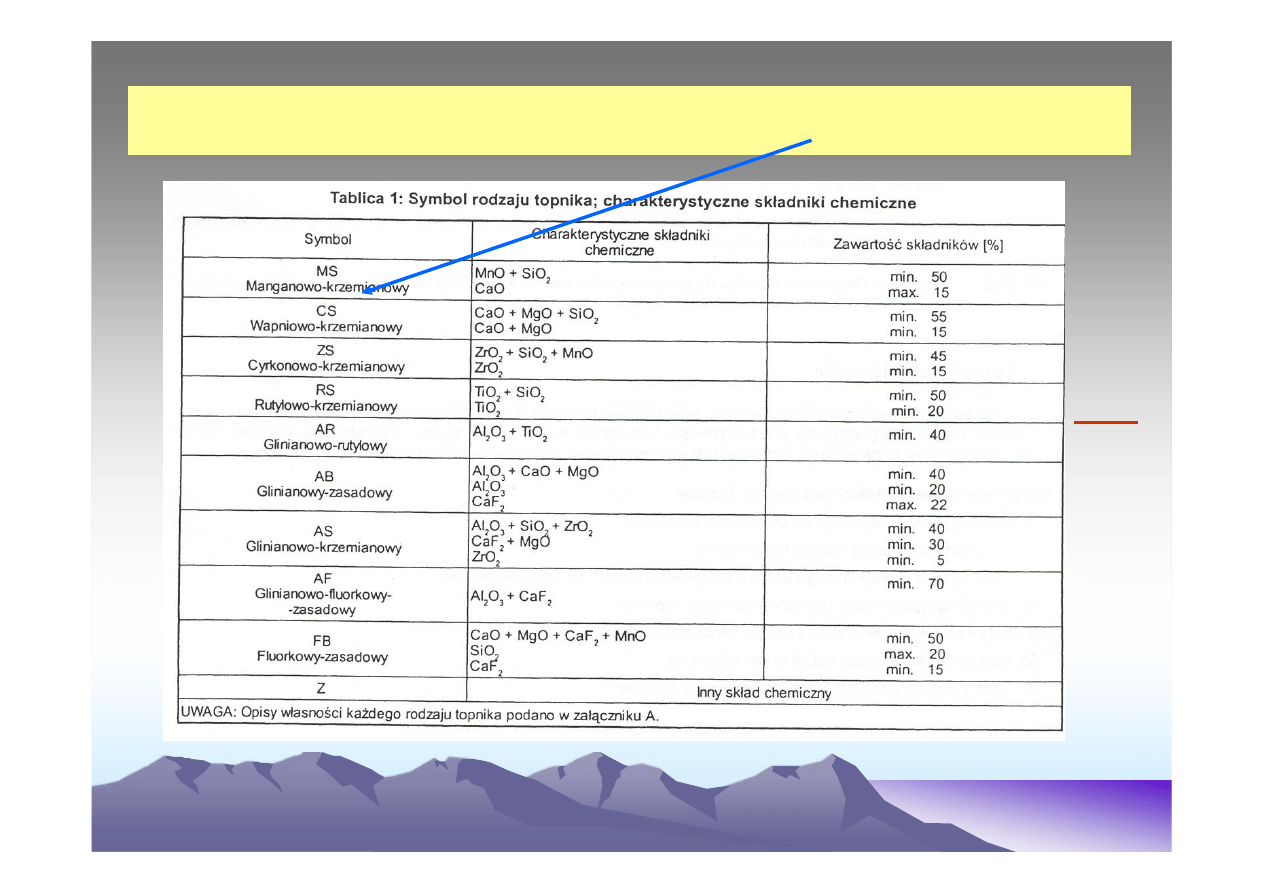Click the 'Manganowo-krzemianowy' label

tap(327, 287)
